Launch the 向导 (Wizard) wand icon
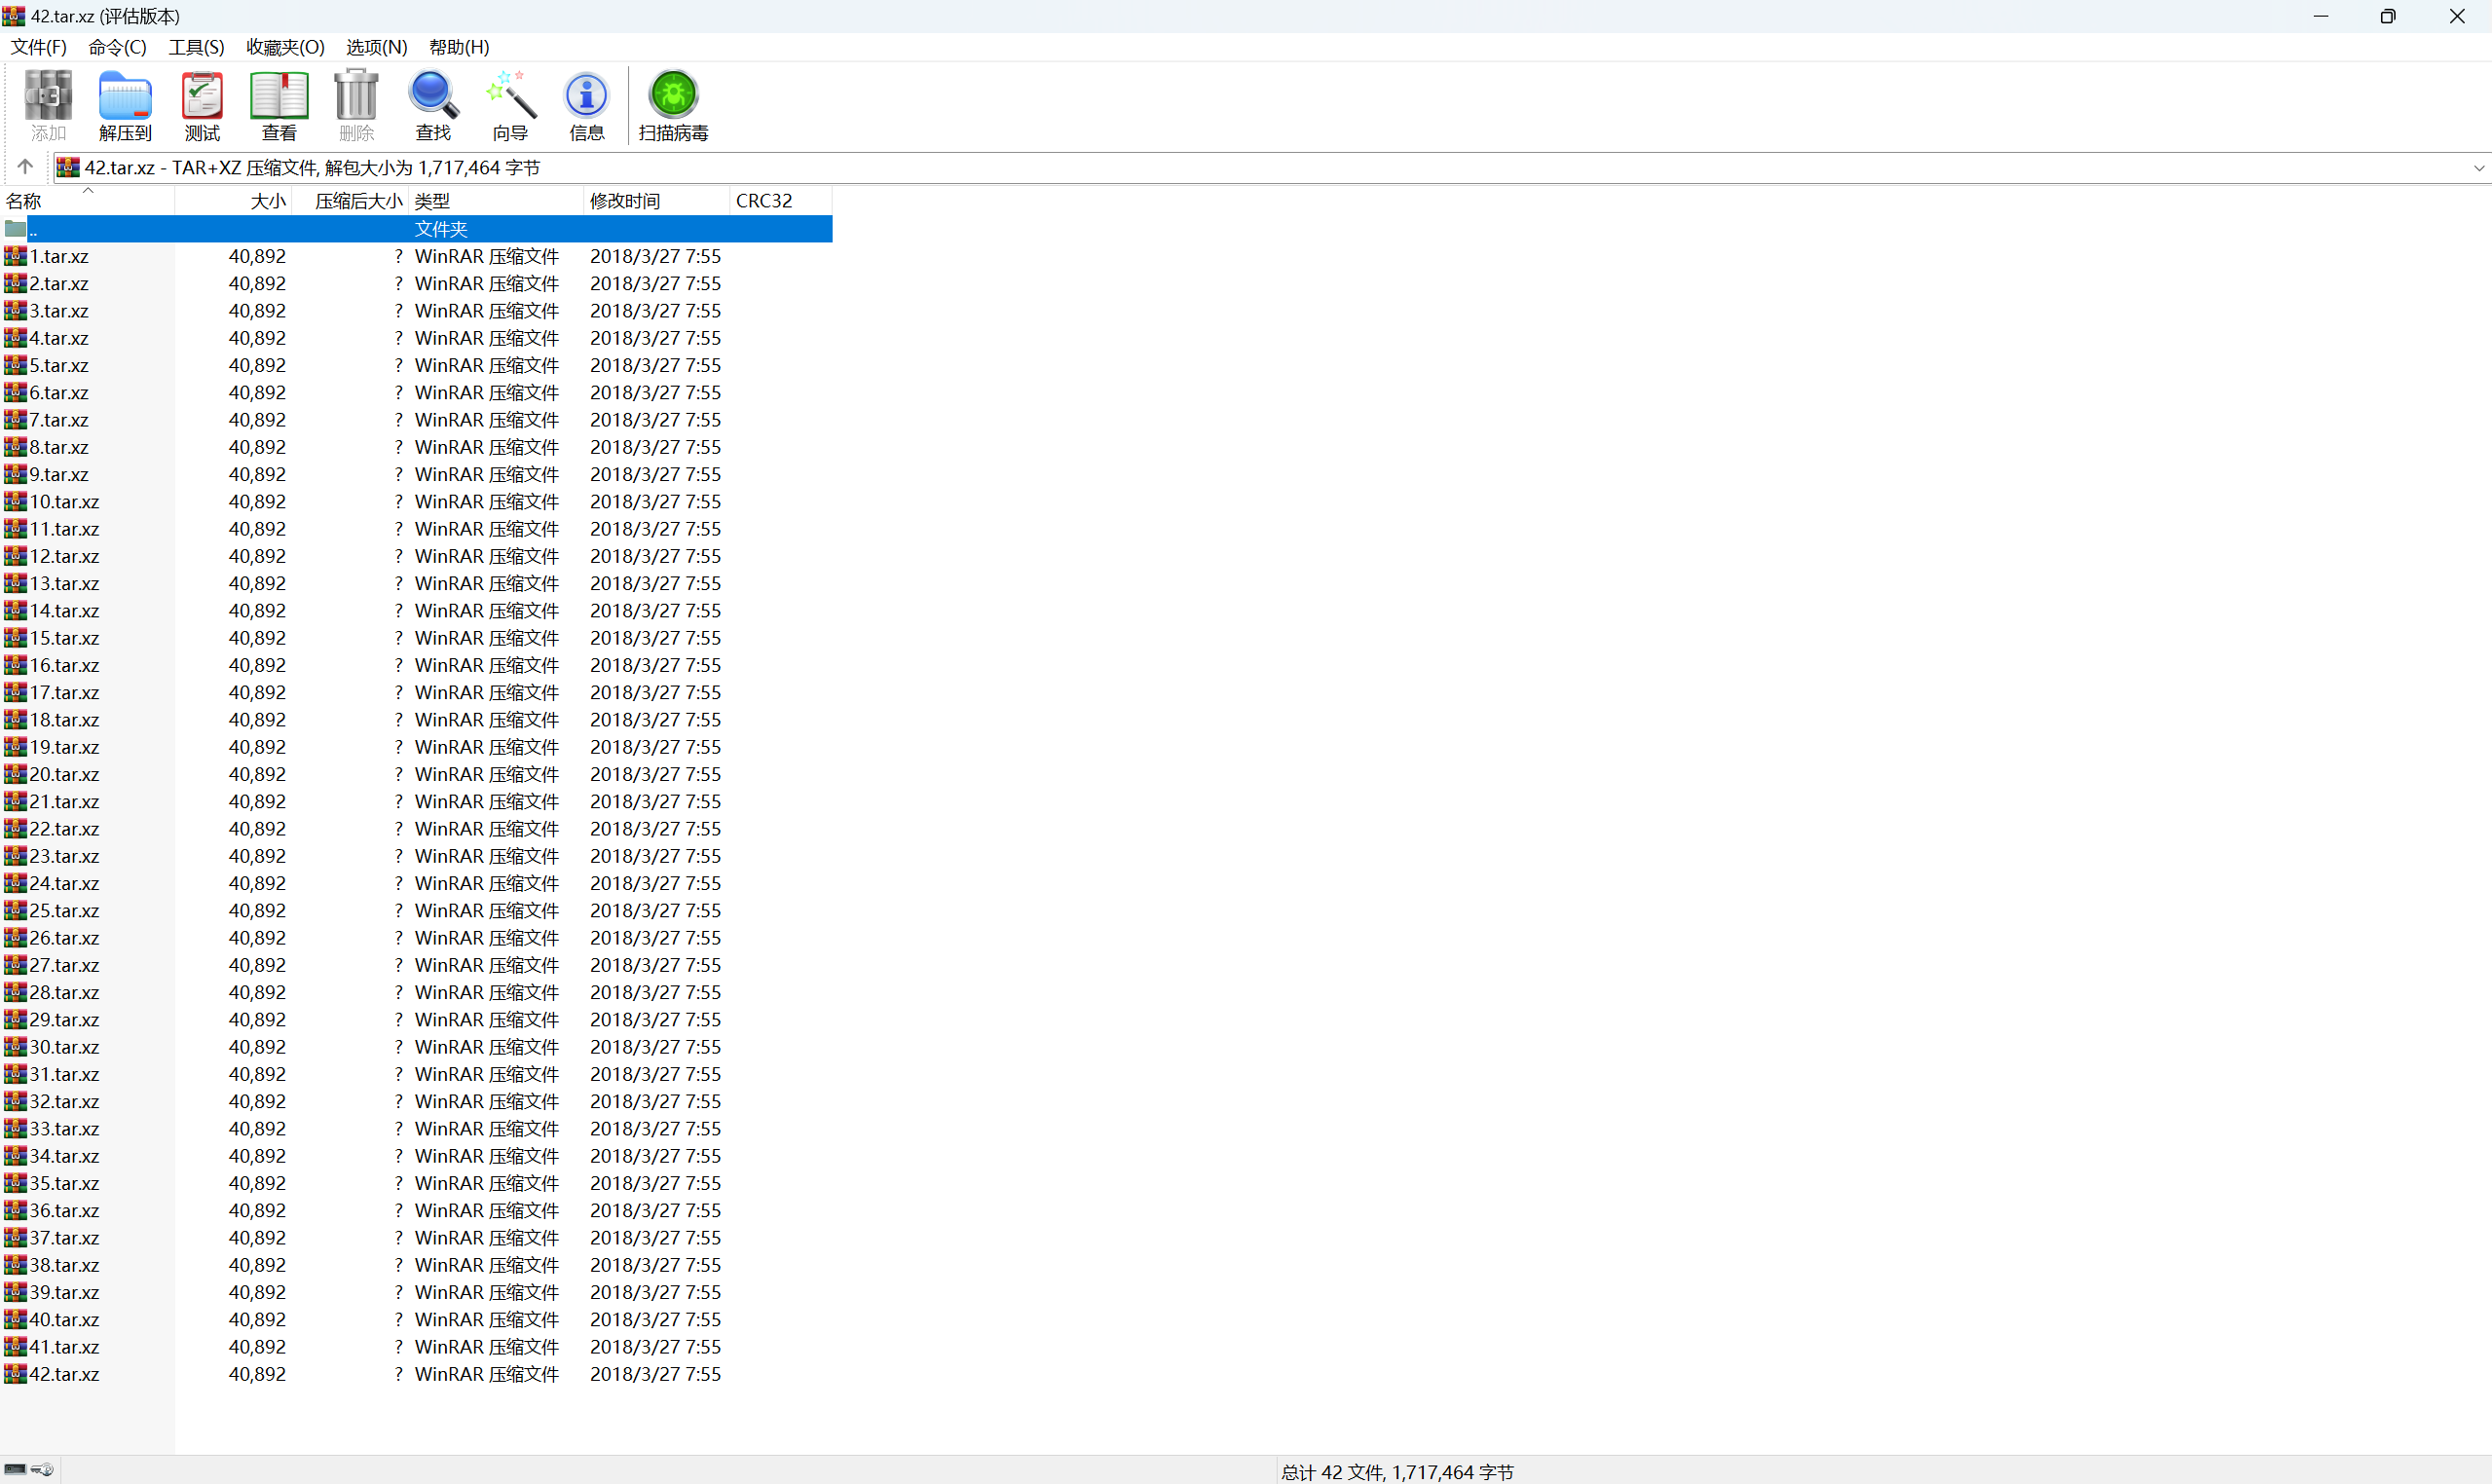This screenshot has width=2492, height=1484. click(510, 105)
